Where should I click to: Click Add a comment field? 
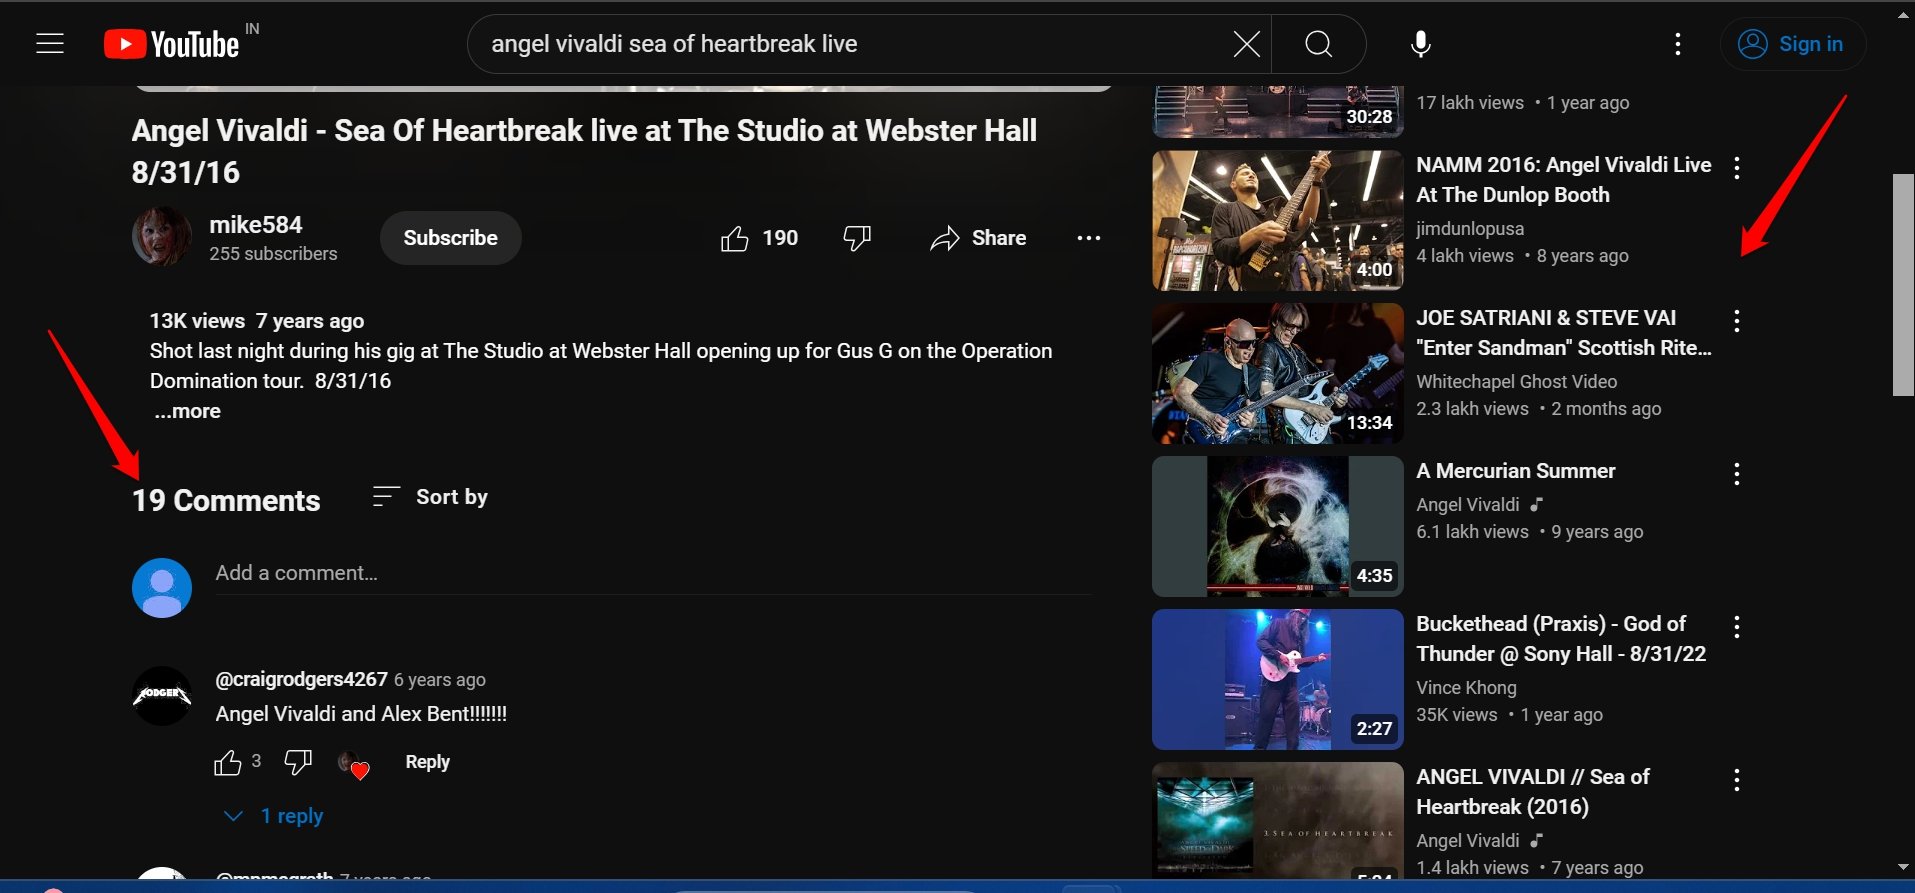click(x=653, y=573)
